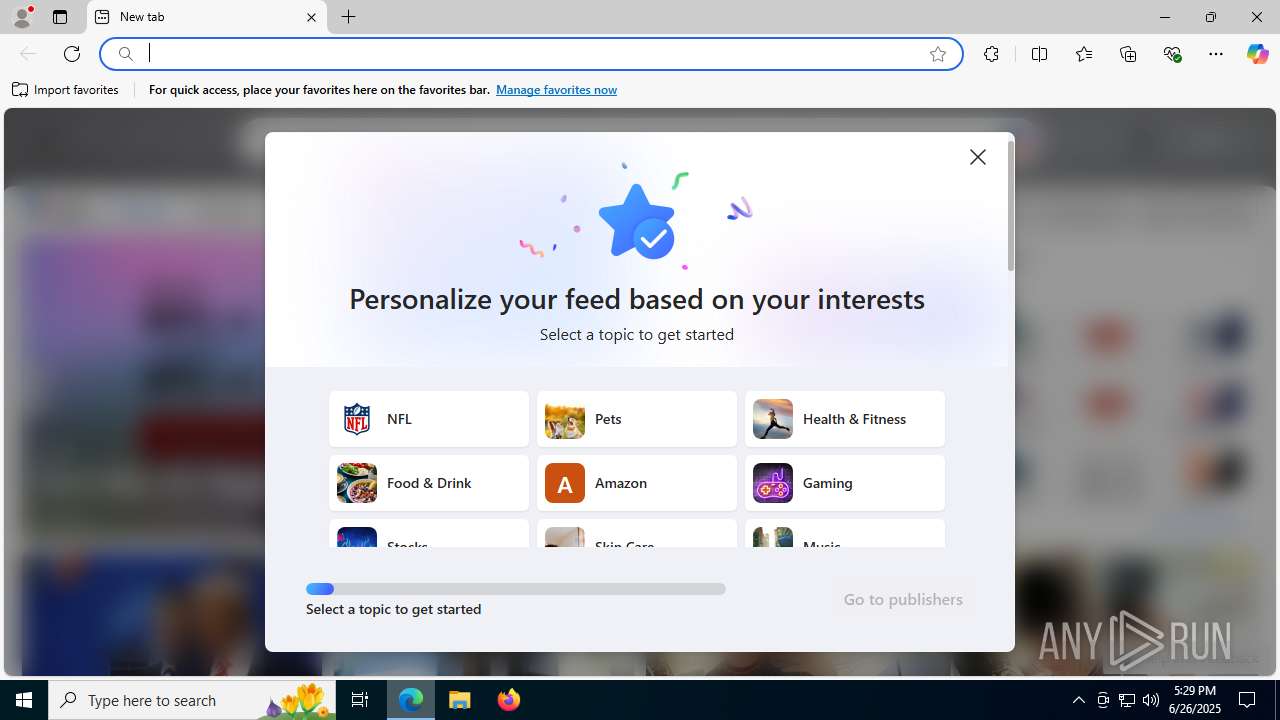Select the Music topic
Image resolution: width=1280 pixels, height=720 pixels.
(x=845, y=534)
